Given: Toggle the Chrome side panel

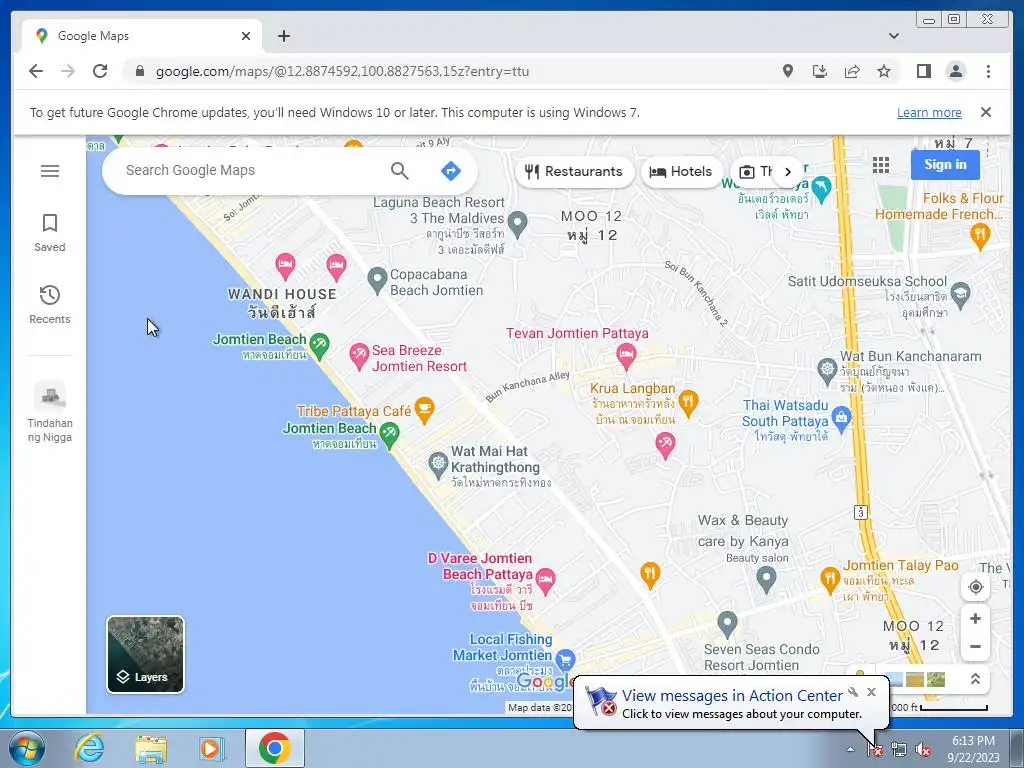Looking at the screenshot, I should [923, 71].
